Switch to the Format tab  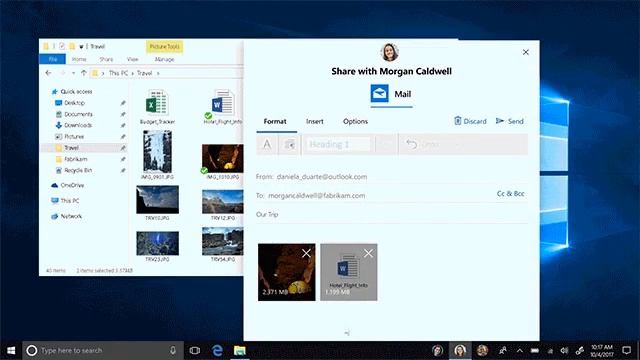(275, 122)
